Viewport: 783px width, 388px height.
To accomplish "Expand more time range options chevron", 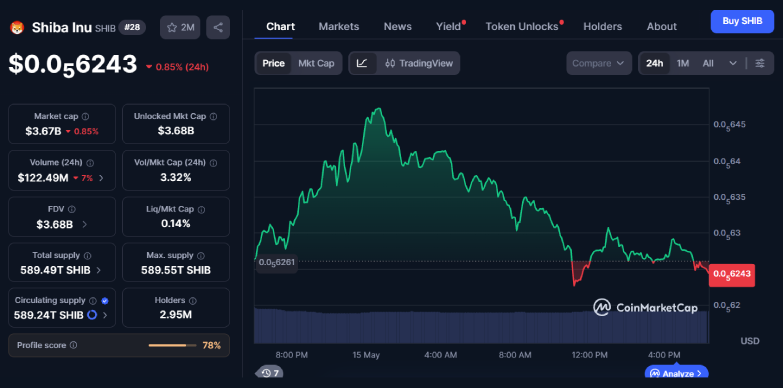I will click(733, 63).
